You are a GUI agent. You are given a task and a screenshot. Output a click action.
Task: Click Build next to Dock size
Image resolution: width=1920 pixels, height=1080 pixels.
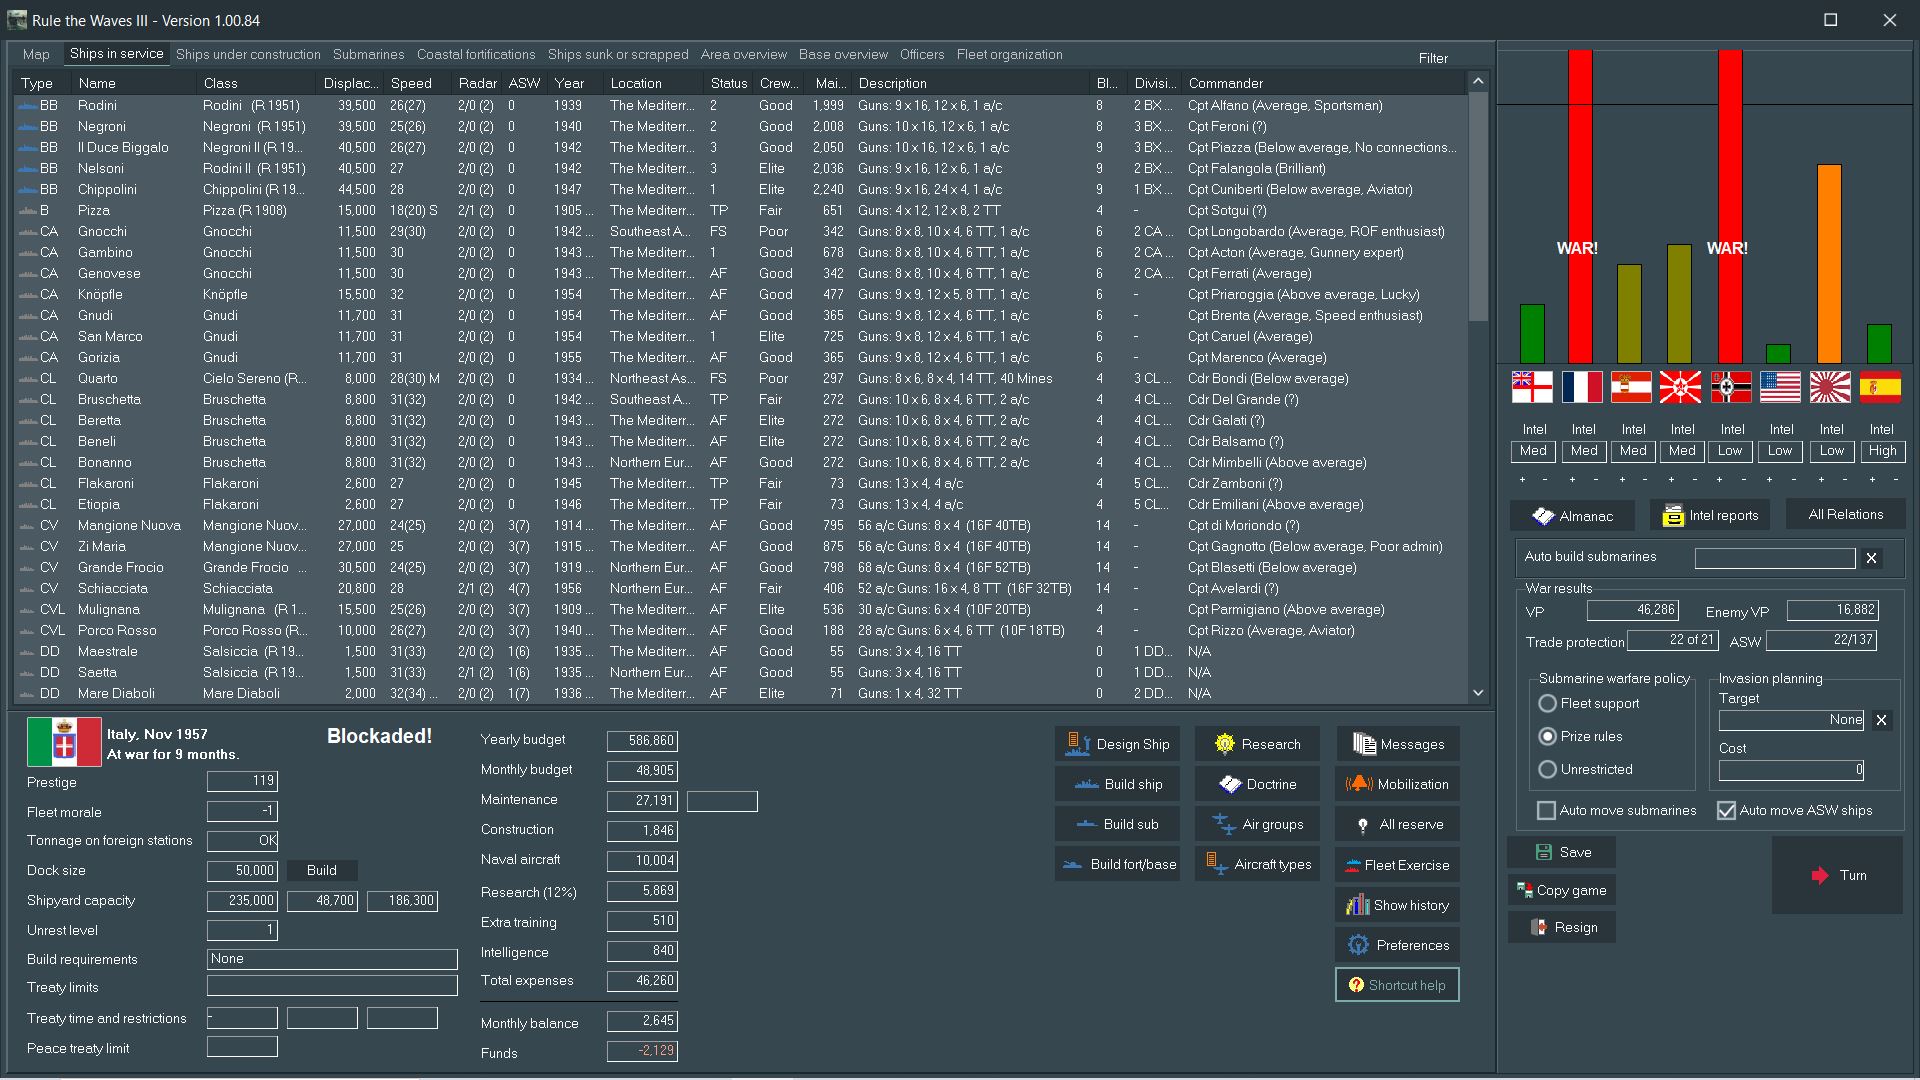[322, 870]
